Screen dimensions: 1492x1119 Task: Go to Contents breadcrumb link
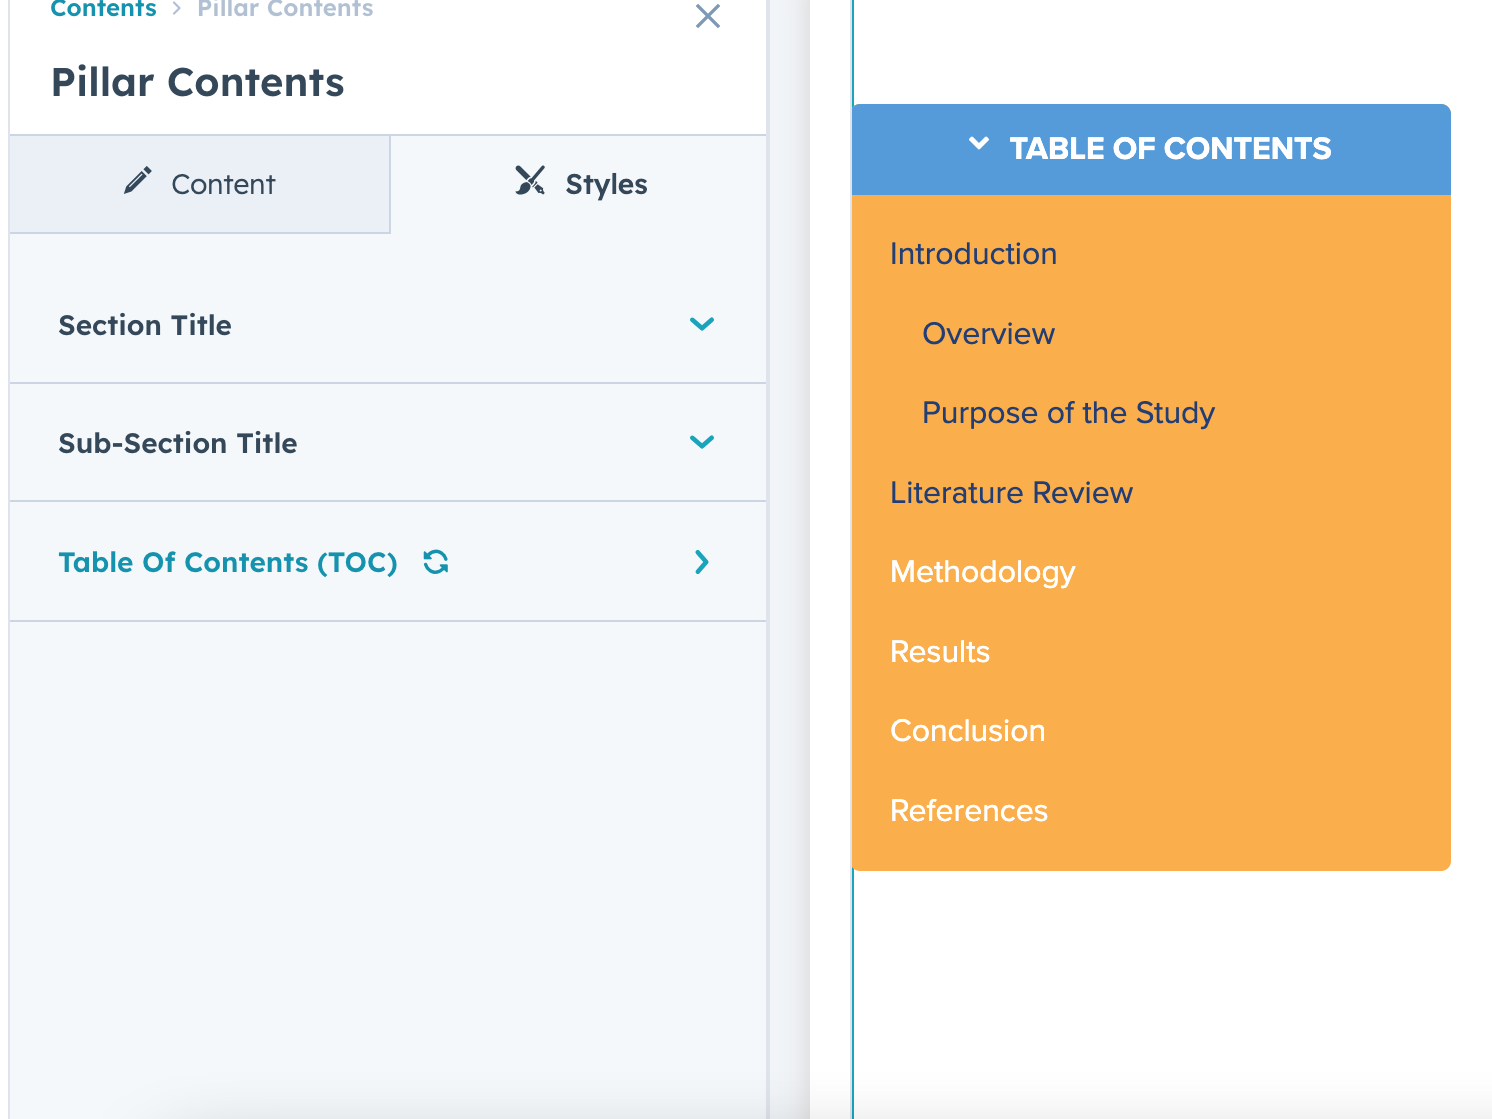(x=103, y=9)
